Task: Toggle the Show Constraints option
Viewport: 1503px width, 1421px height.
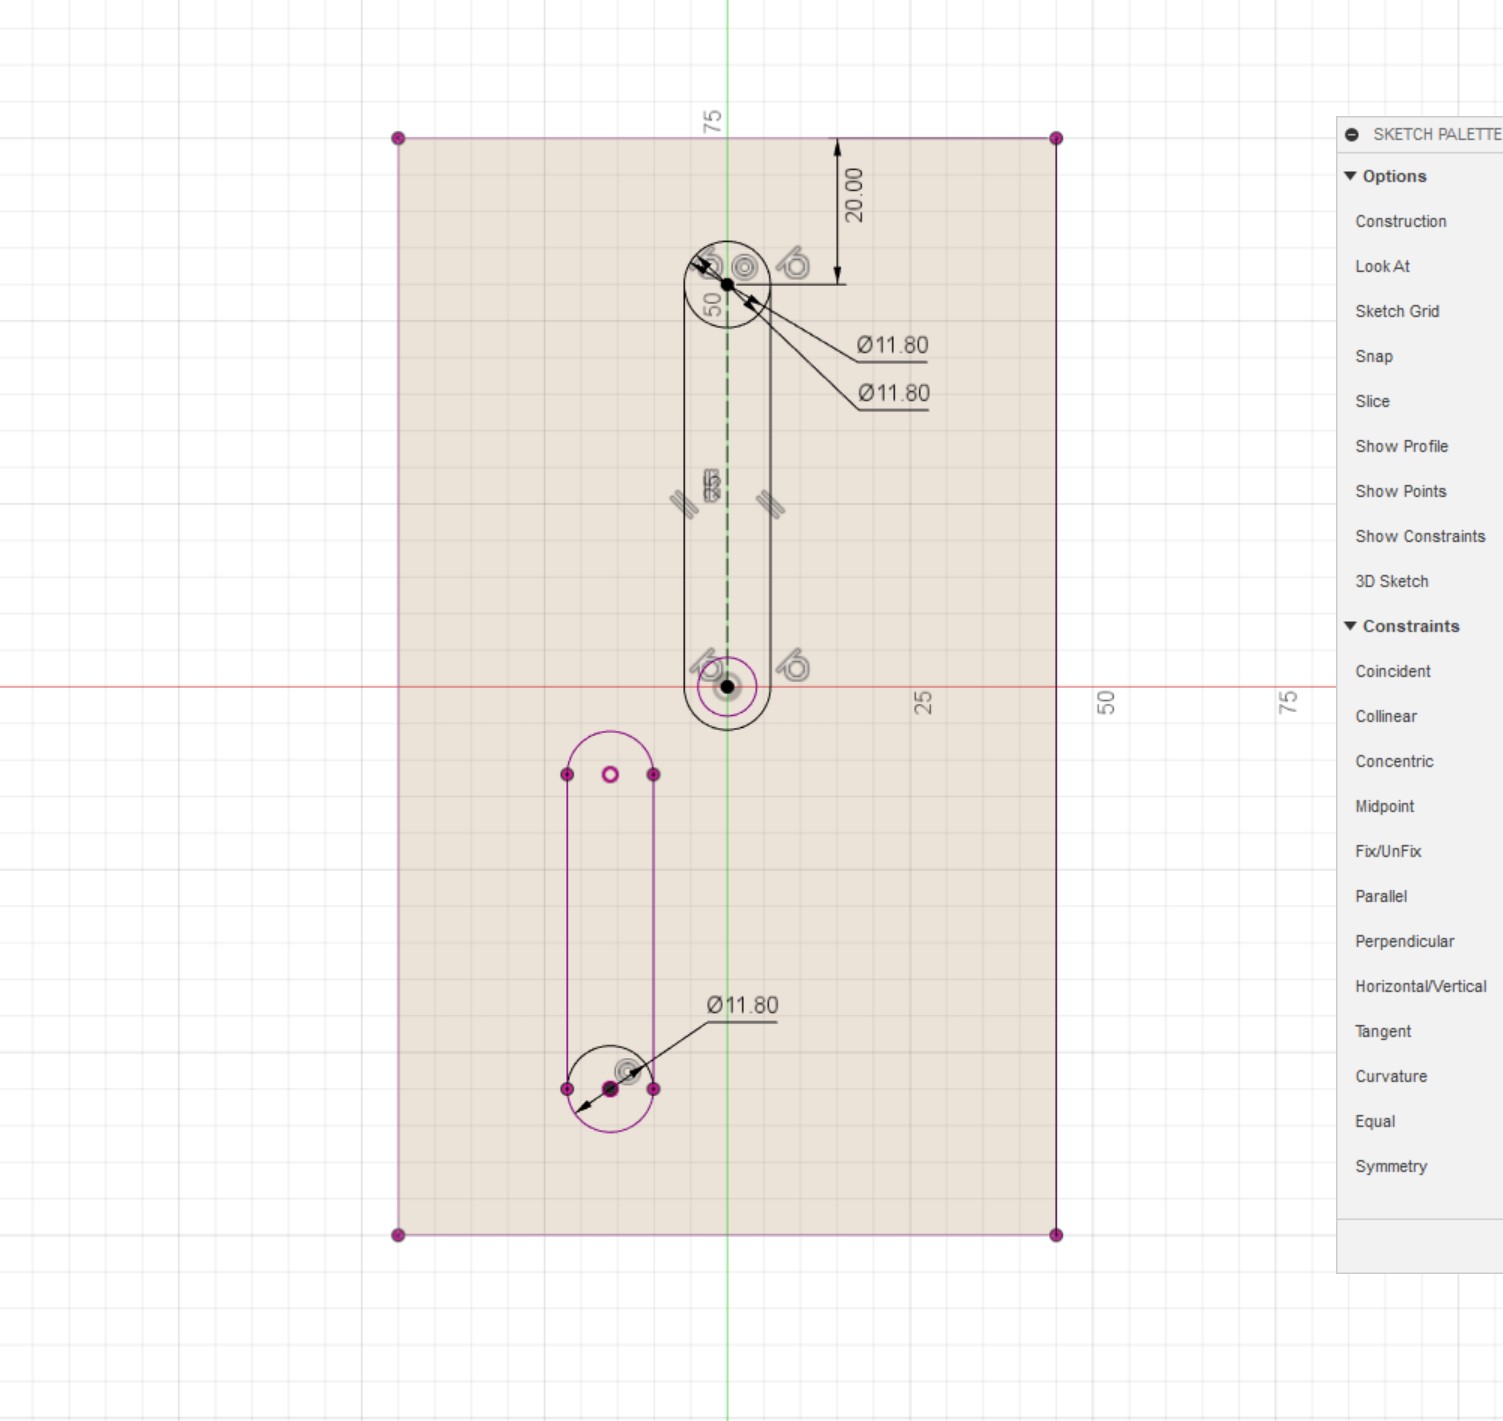Action: point(1419,536)
